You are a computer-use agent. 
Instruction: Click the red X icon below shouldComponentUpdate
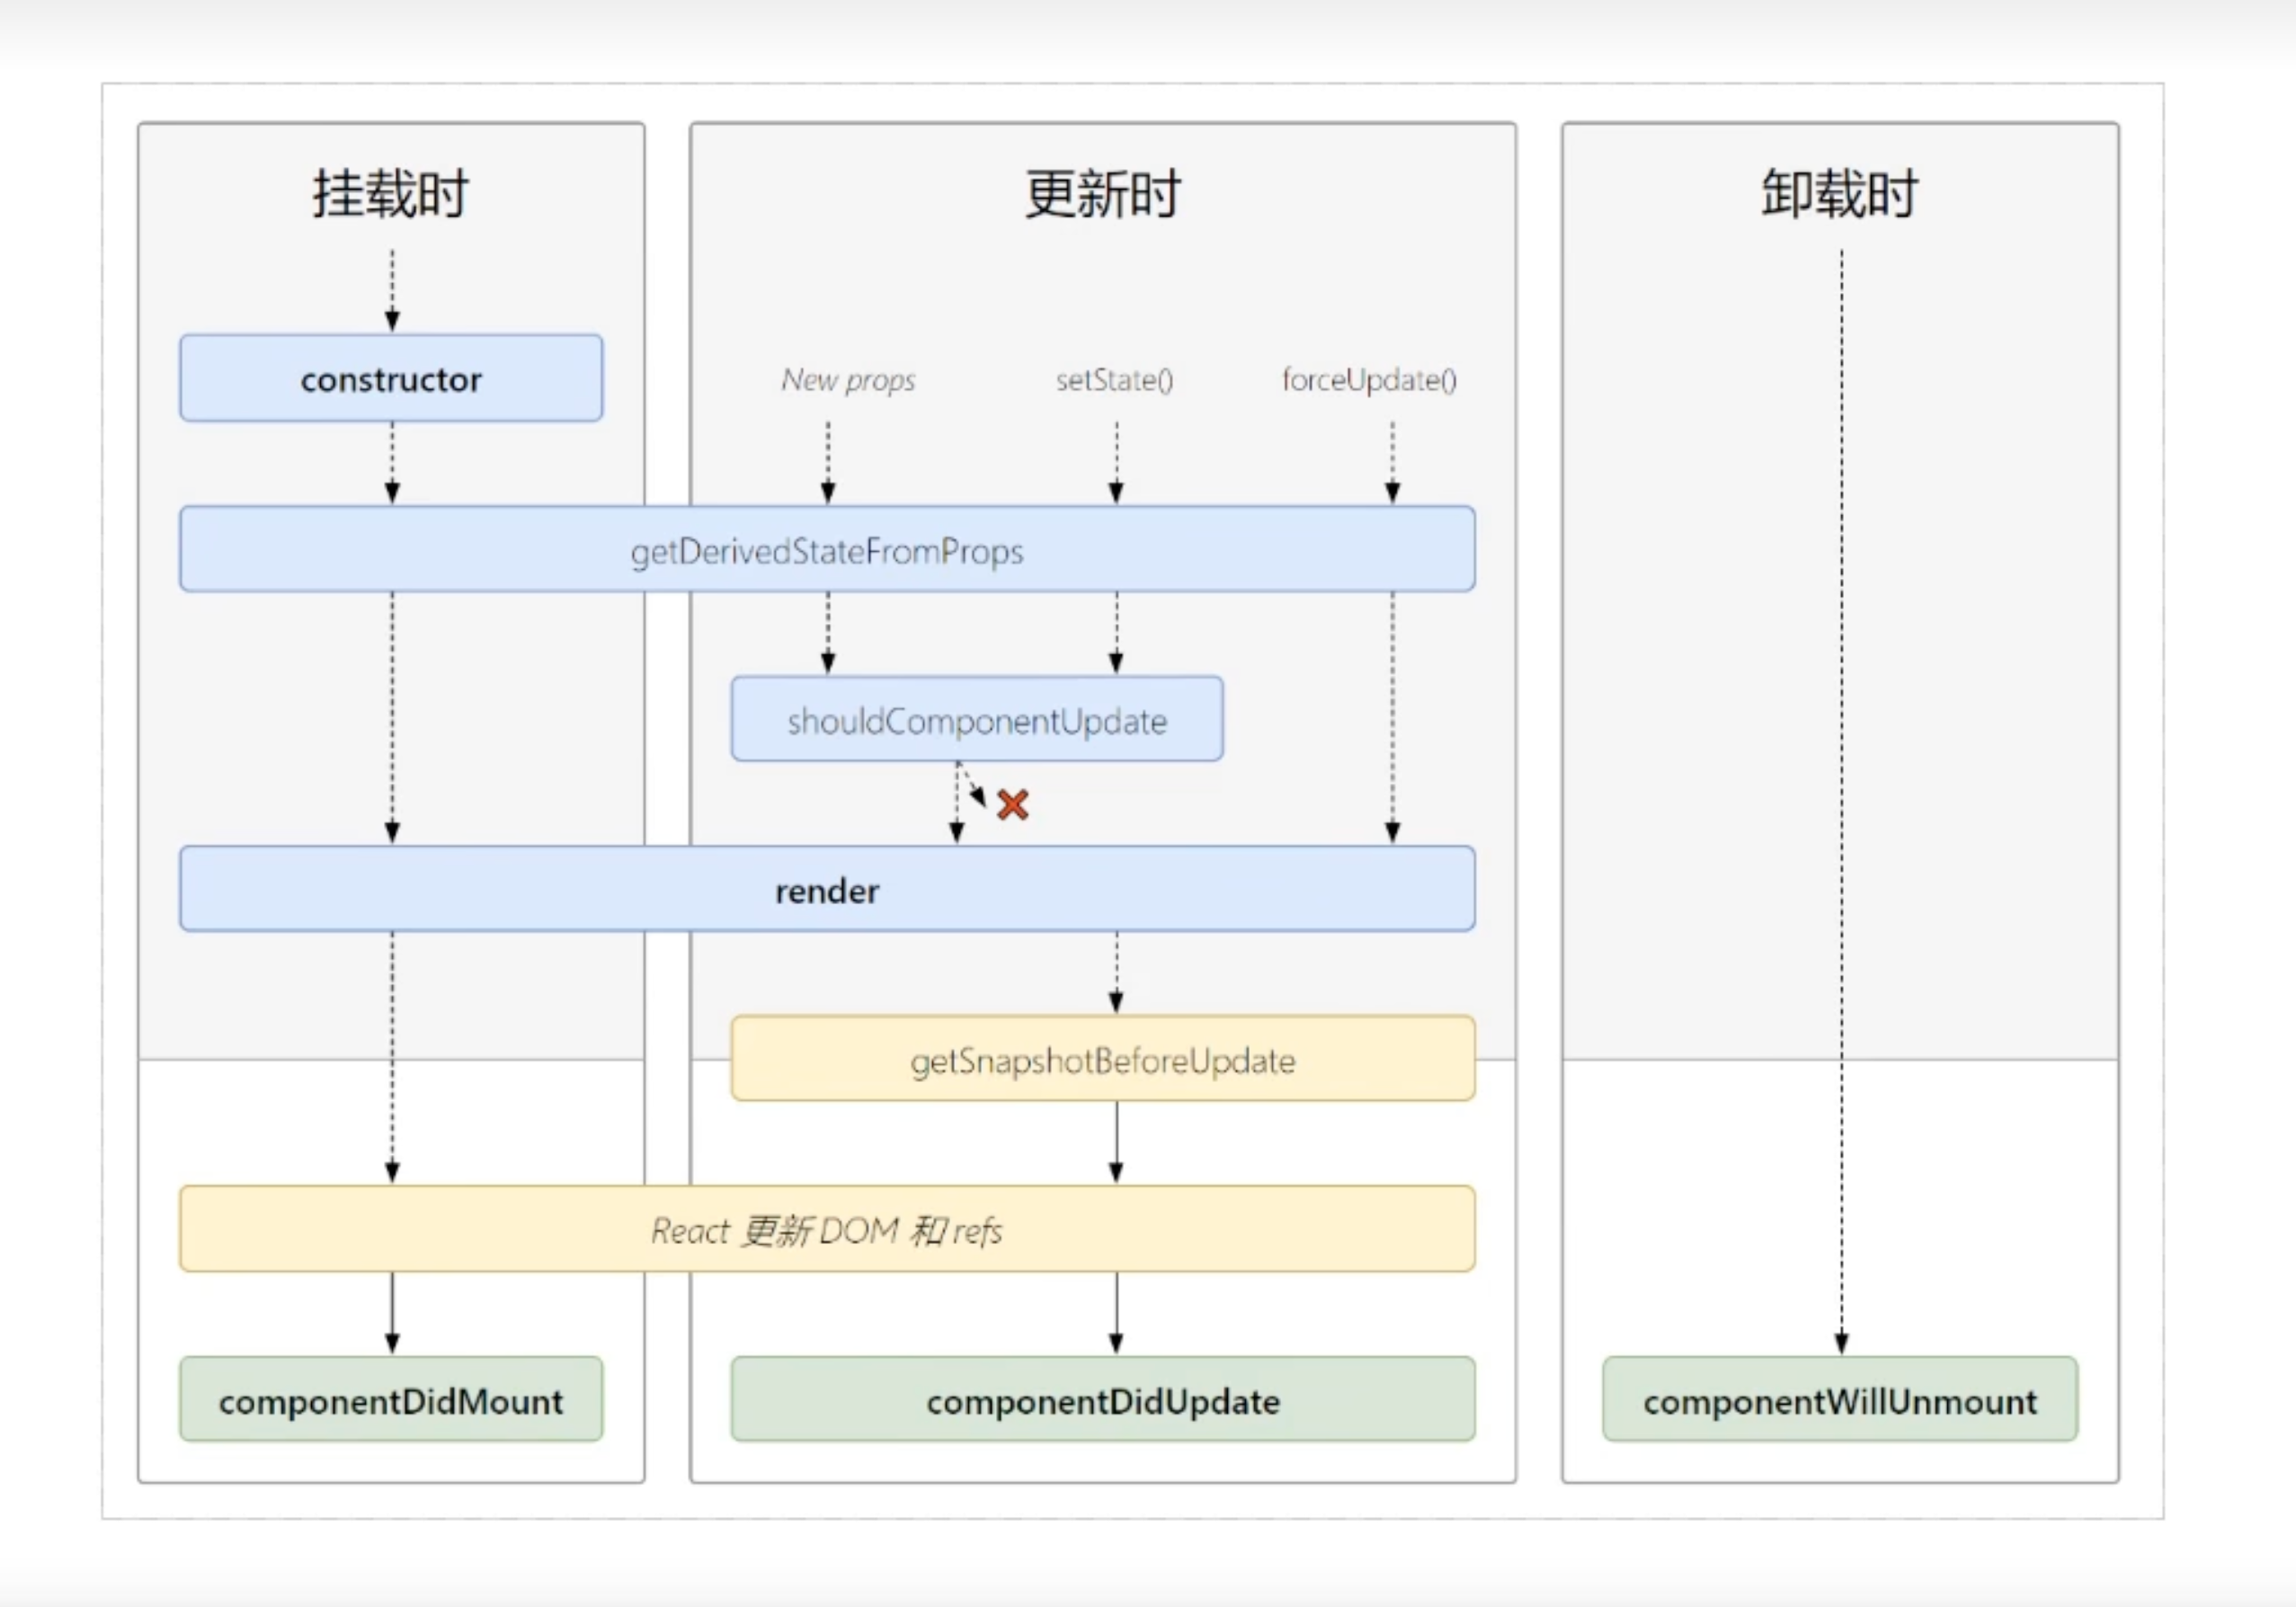coord(1012,804)
